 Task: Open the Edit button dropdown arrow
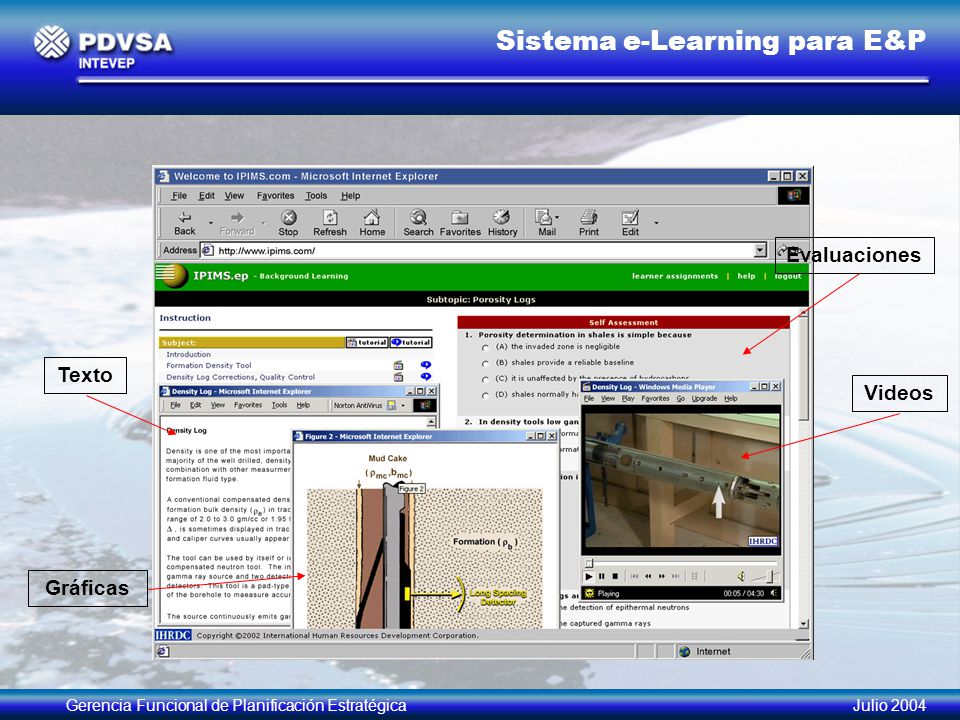point(656,223)
